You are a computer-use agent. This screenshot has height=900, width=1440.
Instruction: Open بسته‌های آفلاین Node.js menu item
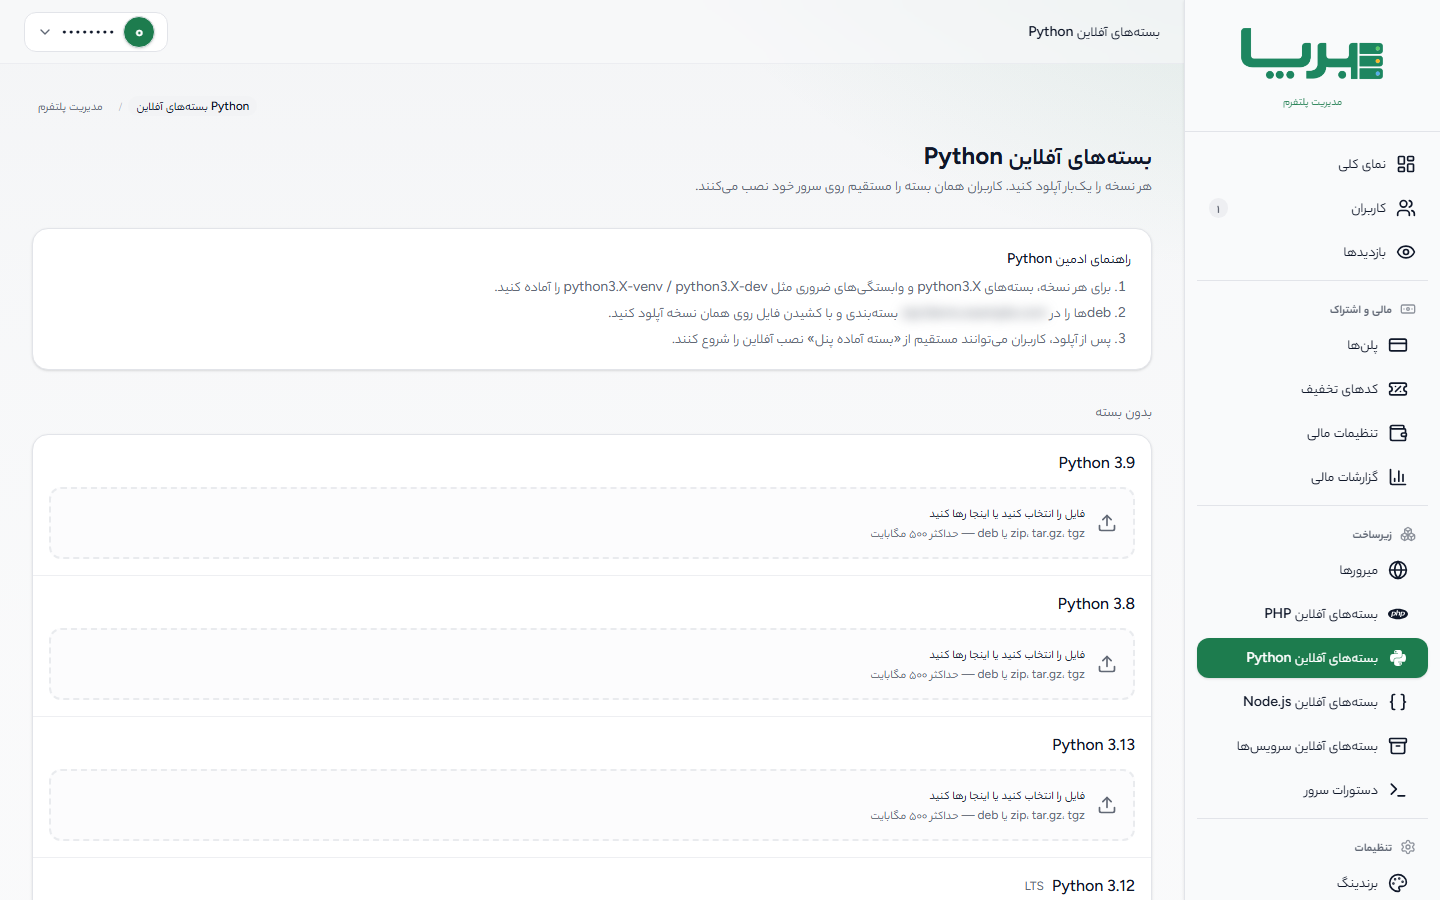pyautogui.click(x=1312, y=702)
